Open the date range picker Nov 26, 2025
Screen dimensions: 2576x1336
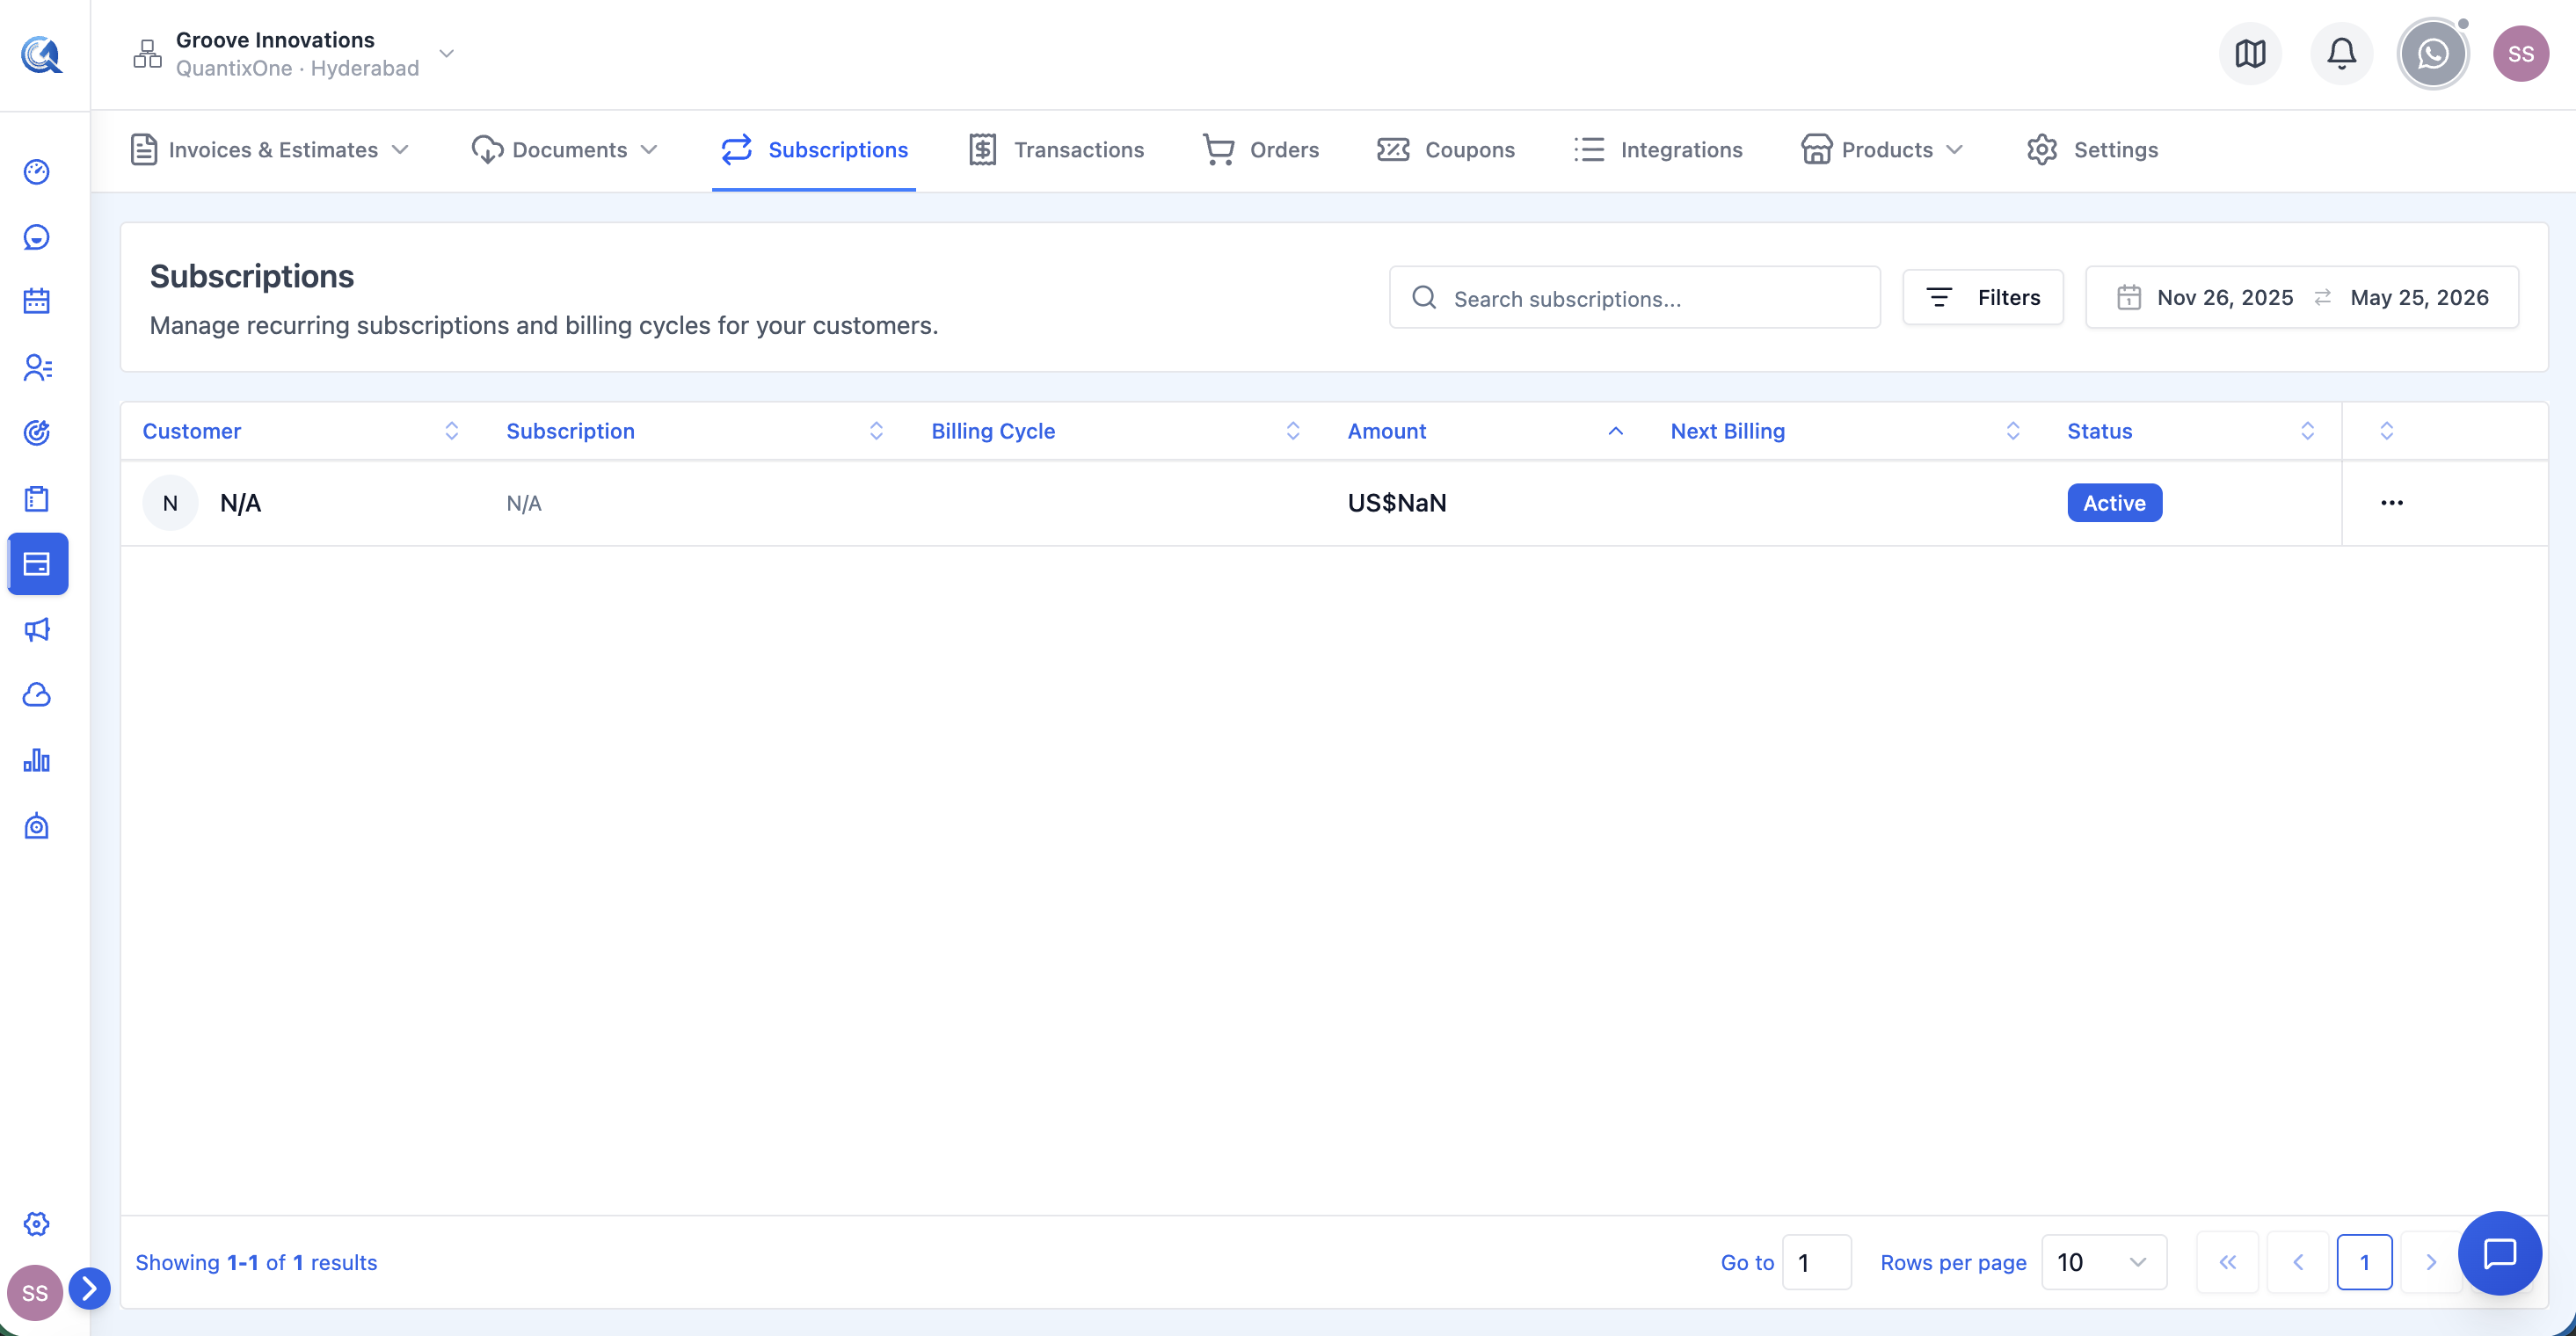(2301, 297)
